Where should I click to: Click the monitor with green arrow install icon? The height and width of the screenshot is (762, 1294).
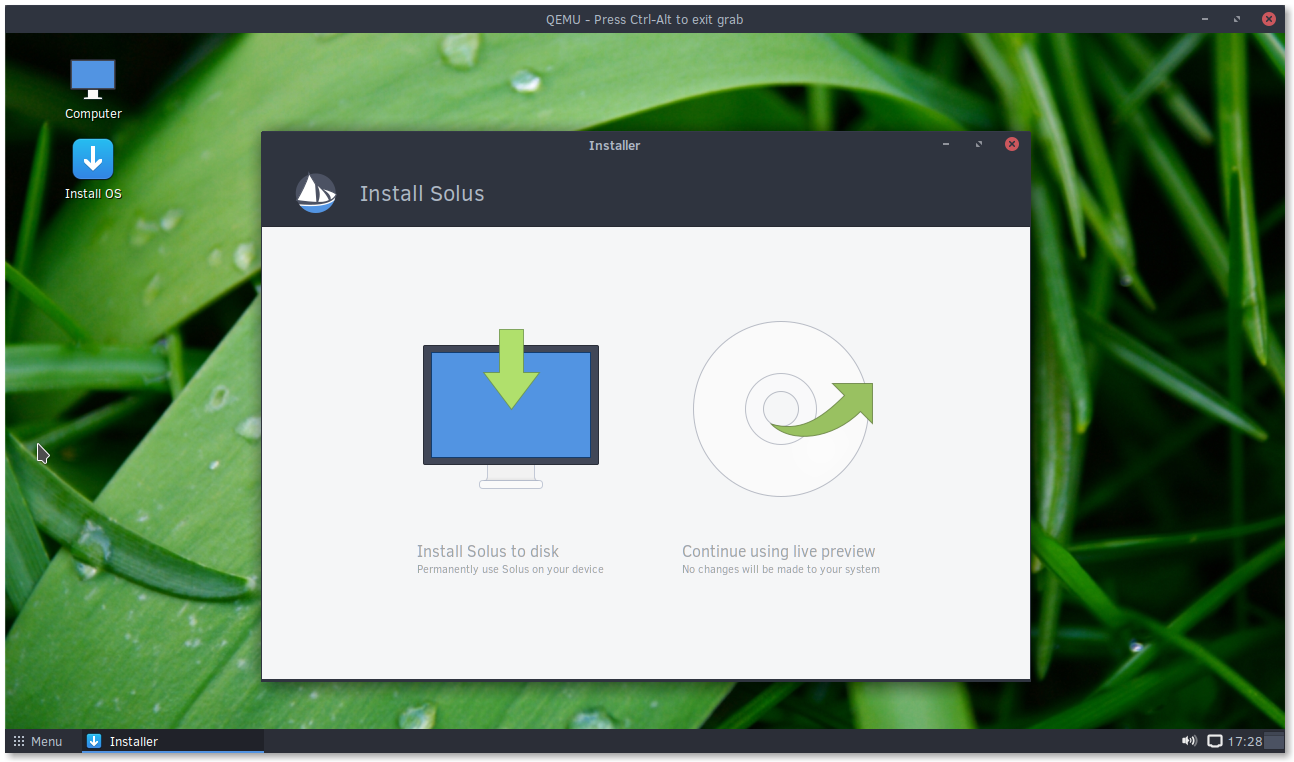click(511, 408)
